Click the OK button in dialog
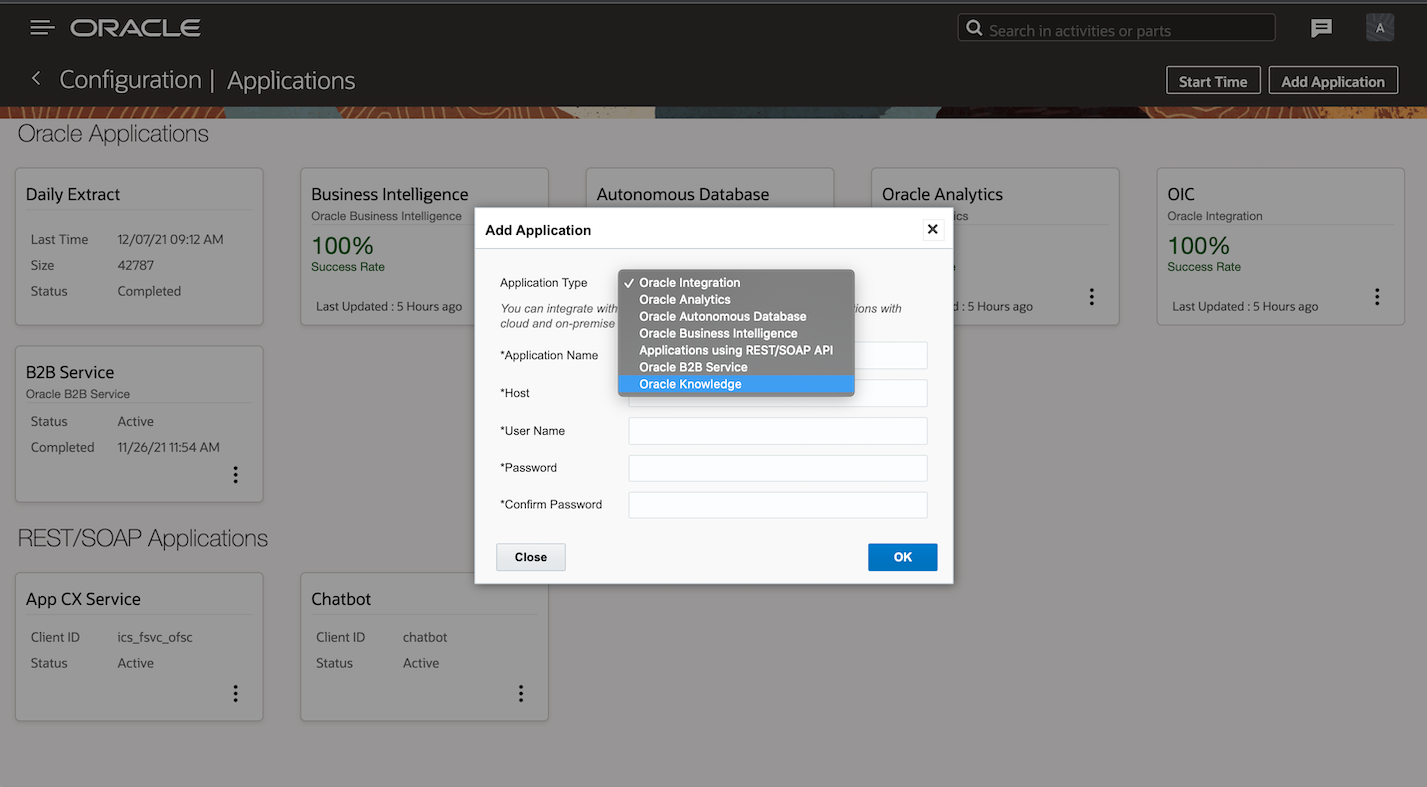The width and height of the screenshot is (1427, 787). pos(902,557)
